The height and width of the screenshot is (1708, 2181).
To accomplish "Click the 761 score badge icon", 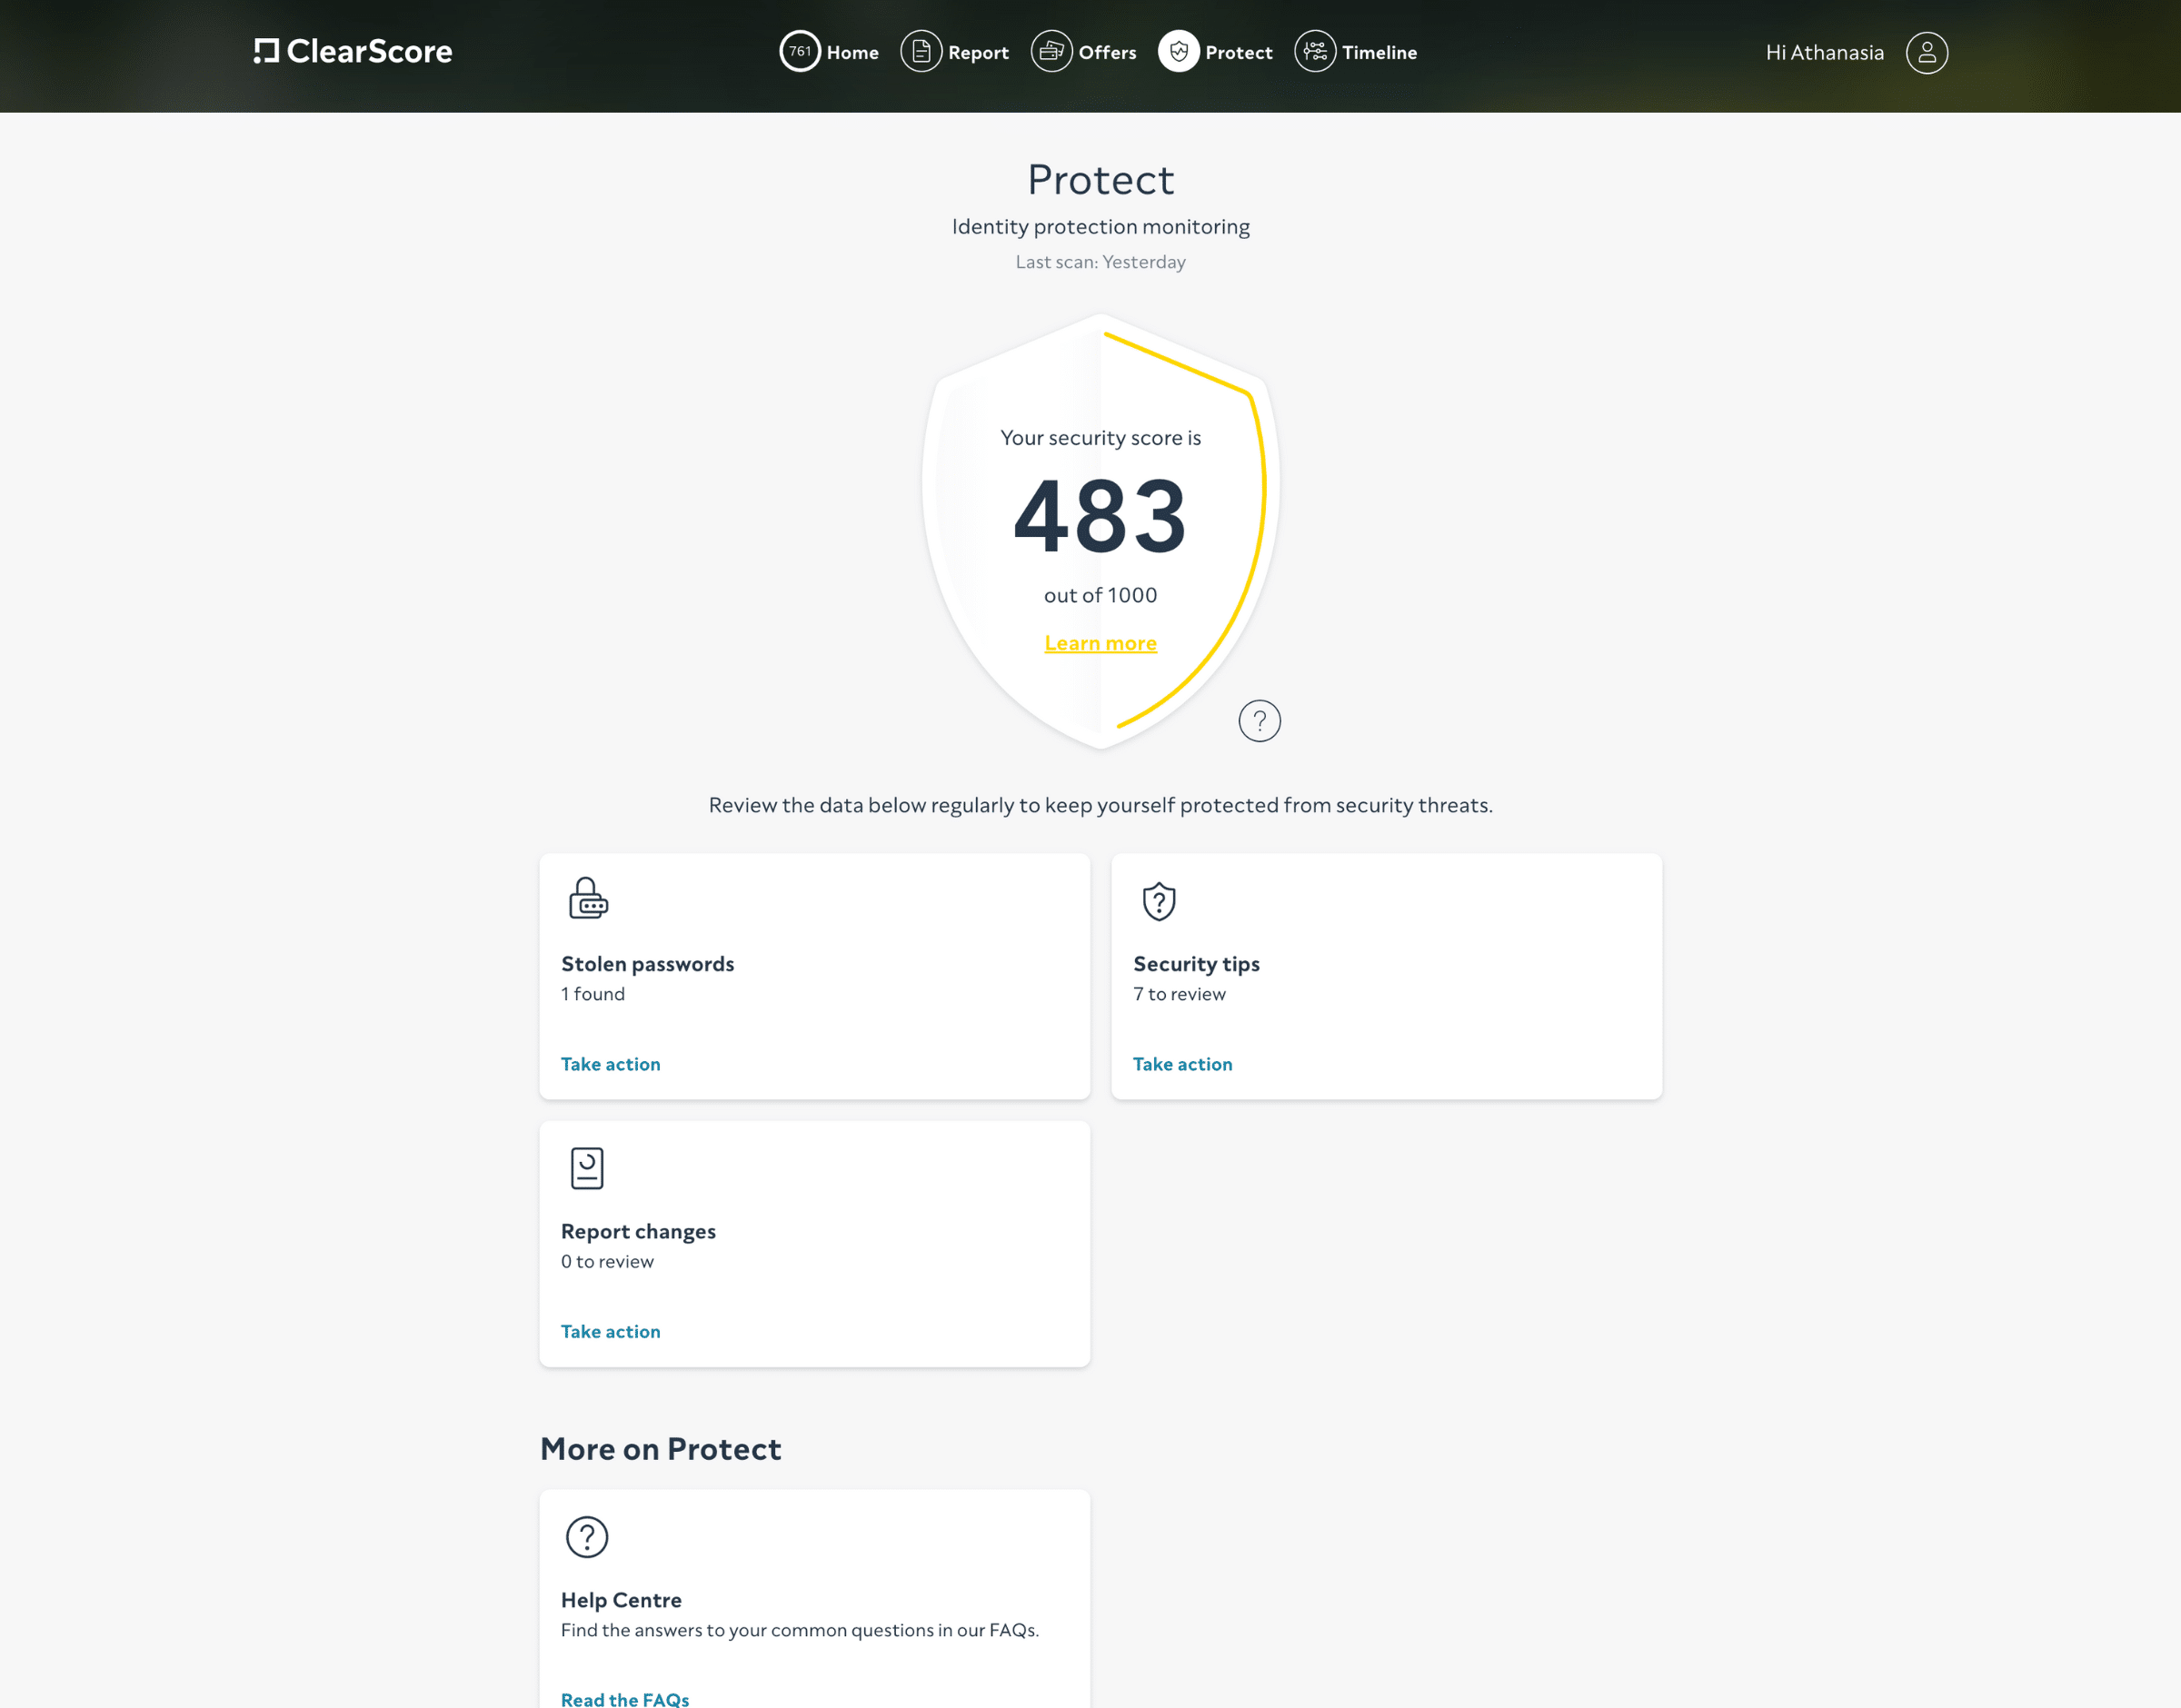I will point(800,52).
